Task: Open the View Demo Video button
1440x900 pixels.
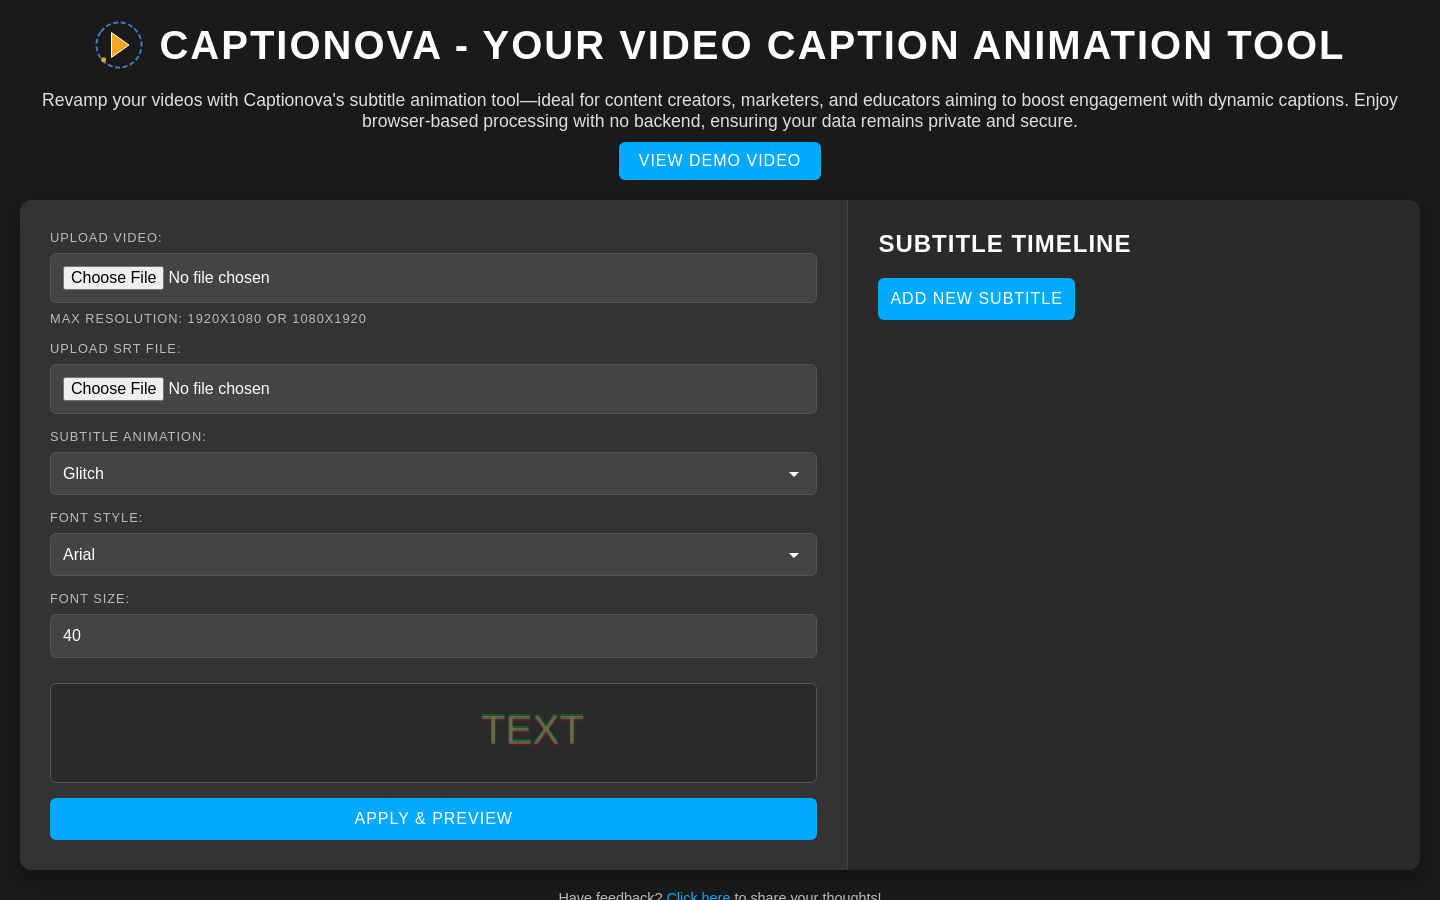Action: coord(720,161)
